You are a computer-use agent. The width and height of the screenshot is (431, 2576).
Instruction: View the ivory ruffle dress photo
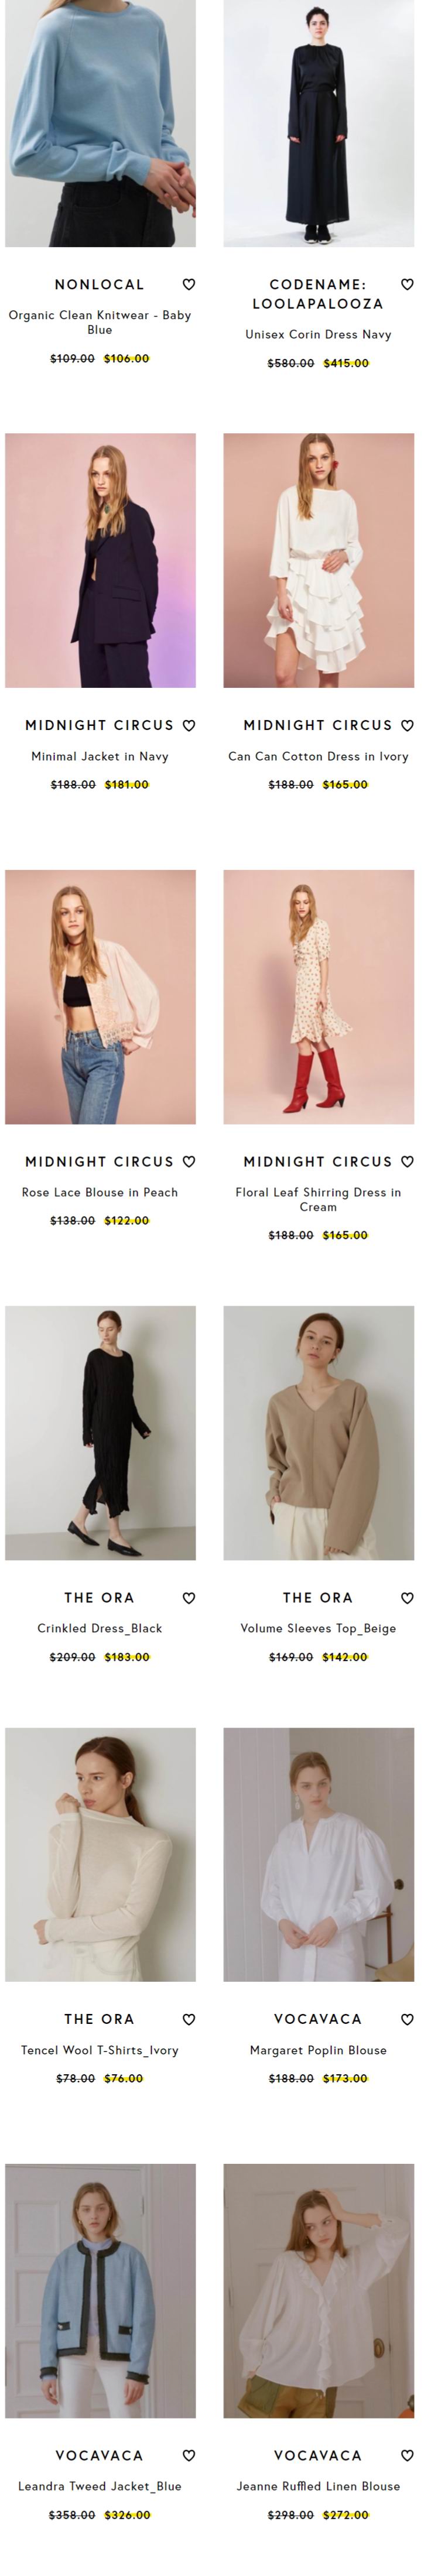tap(318, 560)
